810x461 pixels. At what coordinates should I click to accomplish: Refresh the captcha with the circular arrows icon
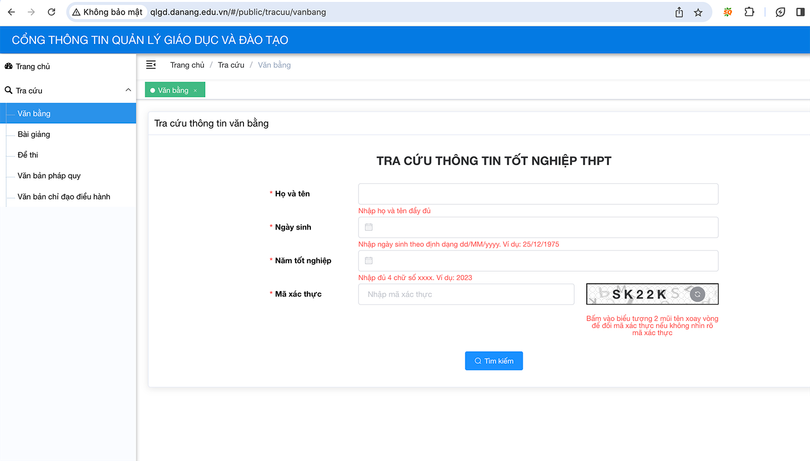697,294
